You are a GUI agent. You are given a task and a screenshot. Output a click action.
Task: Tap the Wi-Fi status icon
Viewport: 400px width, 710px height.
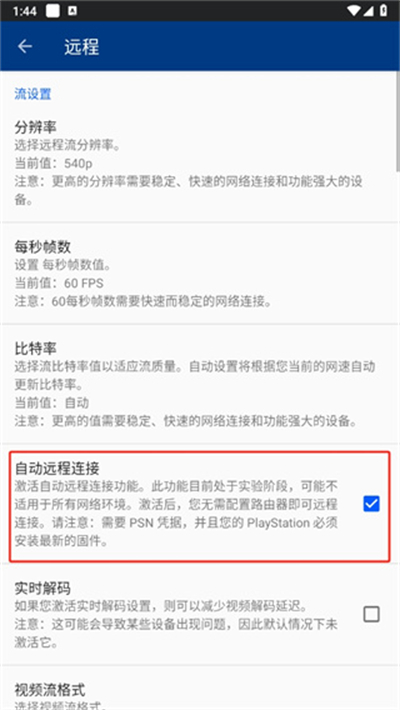(354, 11)
